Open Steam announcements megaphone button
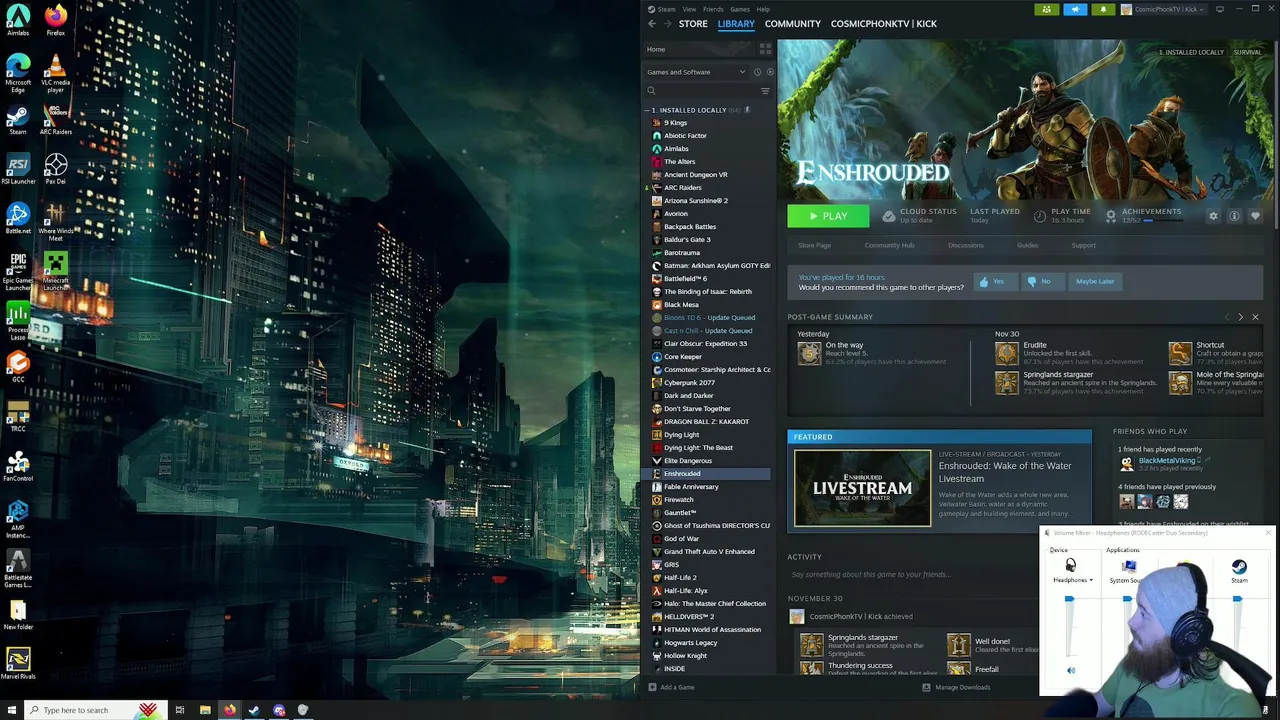The height and width of the screenshot is (720, 1280). (x=1075, y=9)
